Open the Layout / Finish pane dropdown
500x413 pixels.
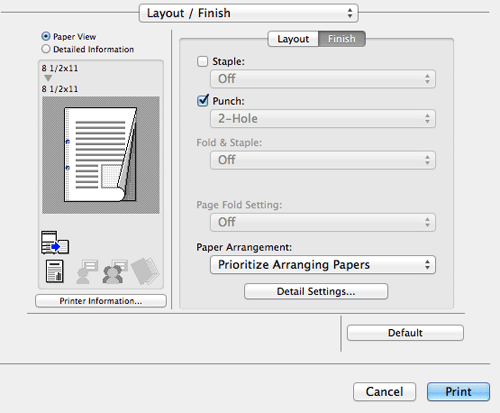tap(249, 13)
